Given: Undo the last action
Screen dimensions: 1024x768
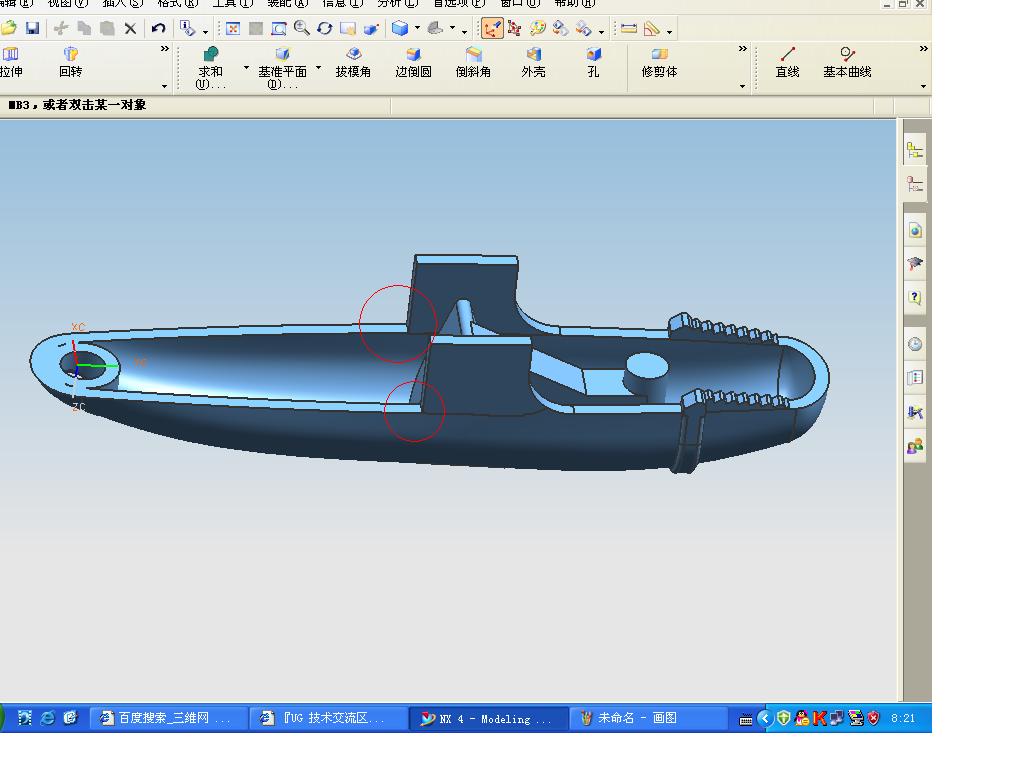Looking at the screenshot, I should coord(158,28).
